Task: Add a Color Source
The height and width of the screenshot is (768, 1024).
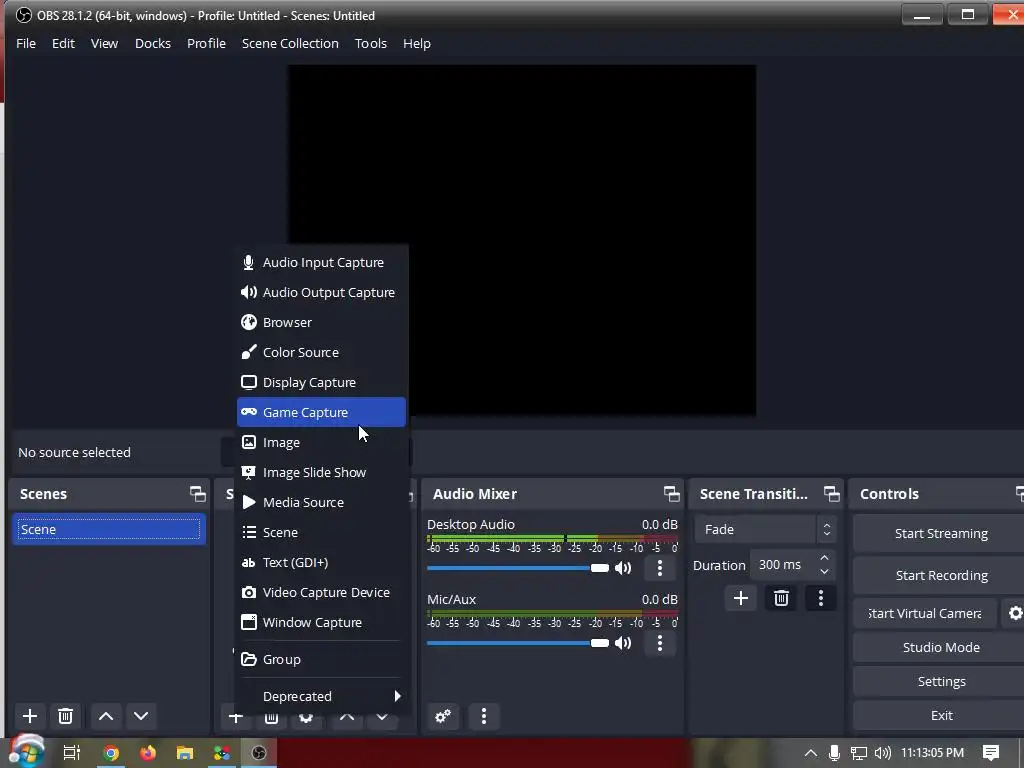Action: click(321, 353)
